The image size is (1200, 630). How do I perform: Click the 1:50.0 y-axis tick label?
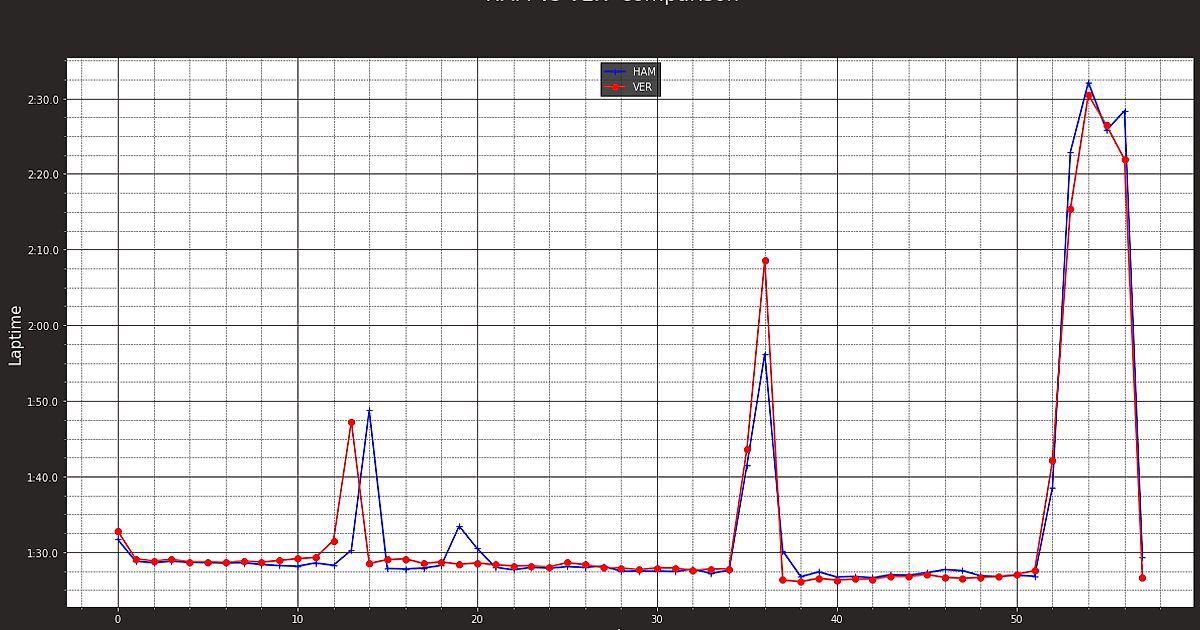click(41, 402)
